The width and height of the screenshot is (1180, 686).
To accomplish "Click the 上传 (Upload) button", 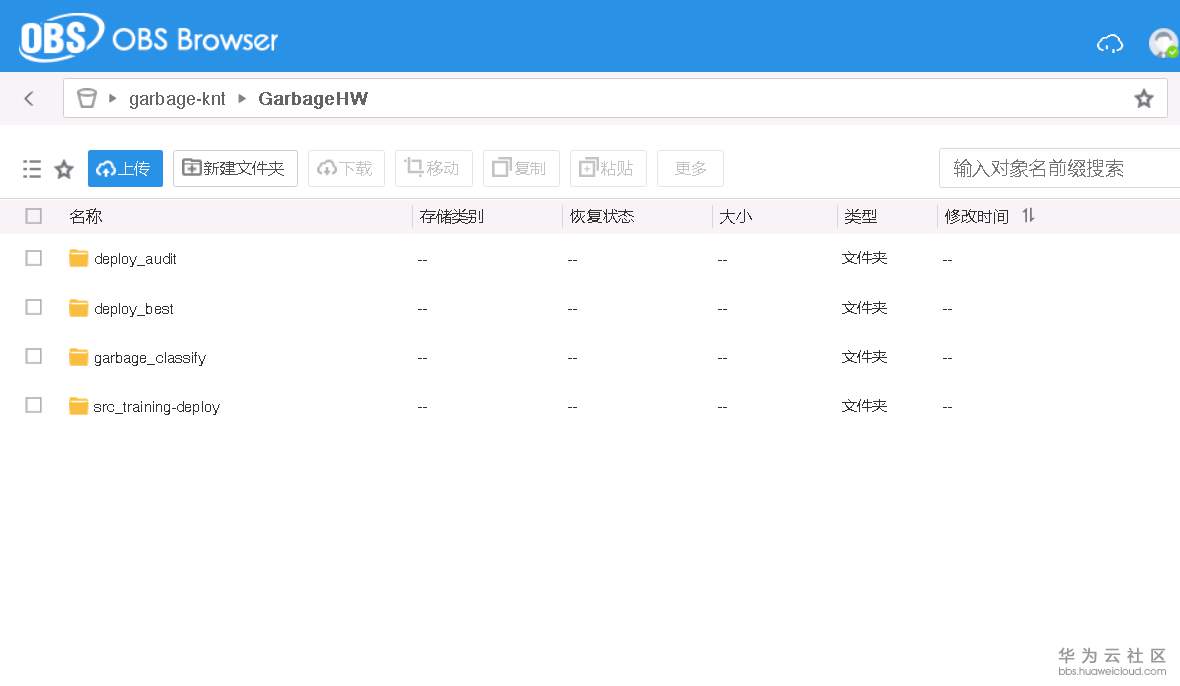I will click(125, 168).
